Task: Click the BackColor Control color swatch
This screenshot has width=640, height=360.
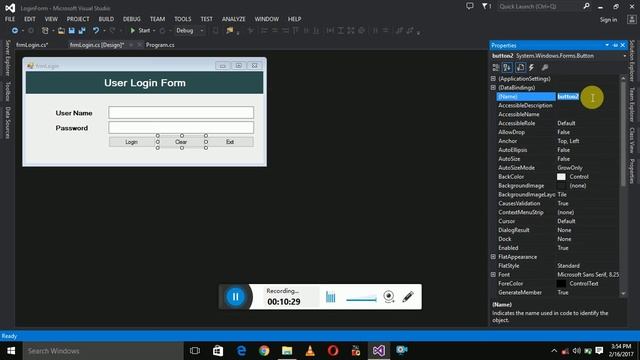Action: point(561,177)
